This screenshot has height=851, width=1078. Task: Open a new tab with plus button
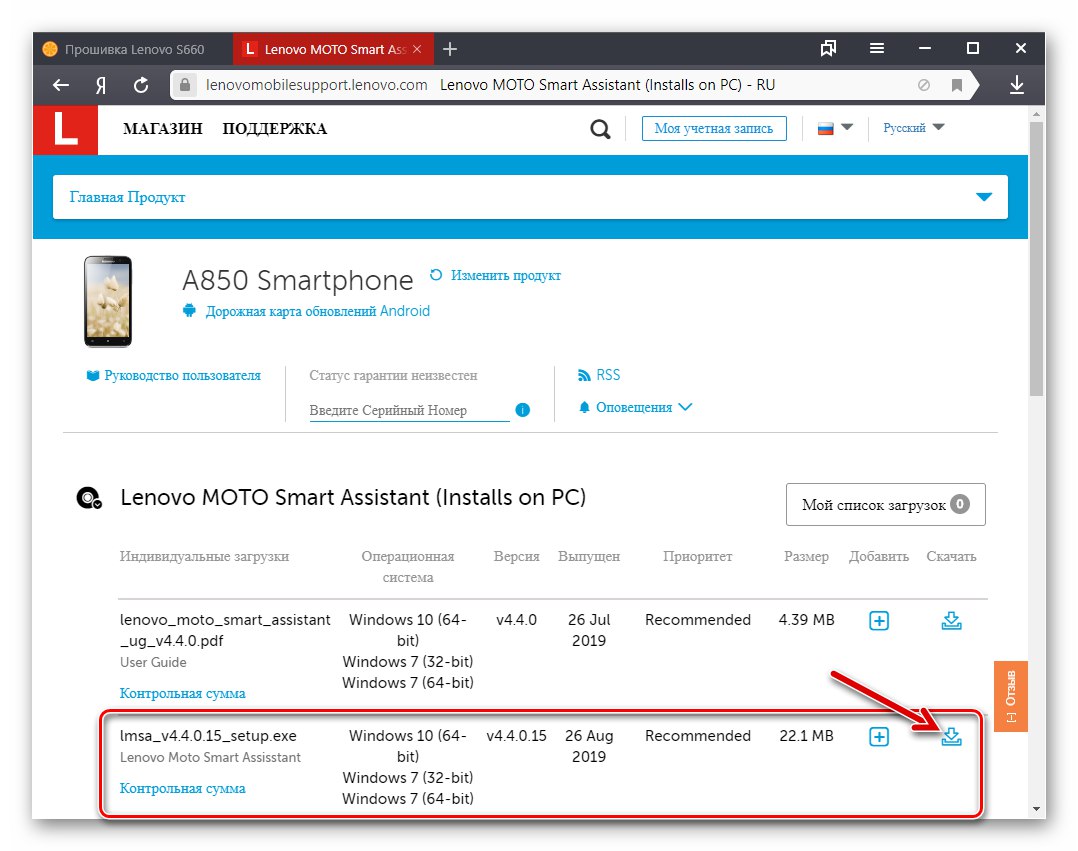[x=450, y=49]
